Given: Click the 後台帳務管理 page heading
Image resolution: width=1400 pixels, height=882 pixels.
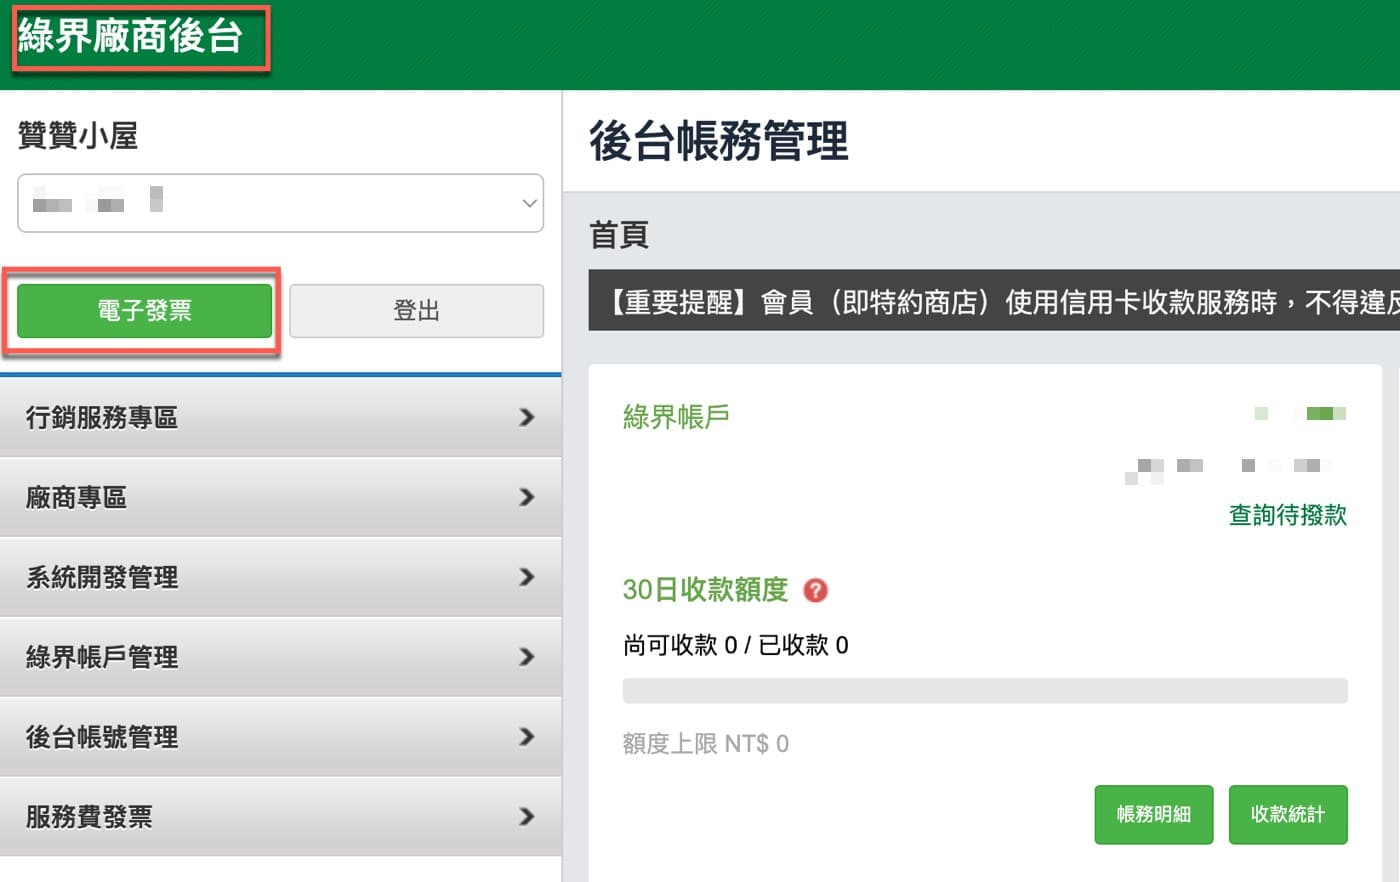Looking at the screenshot, I should point(719,140).
